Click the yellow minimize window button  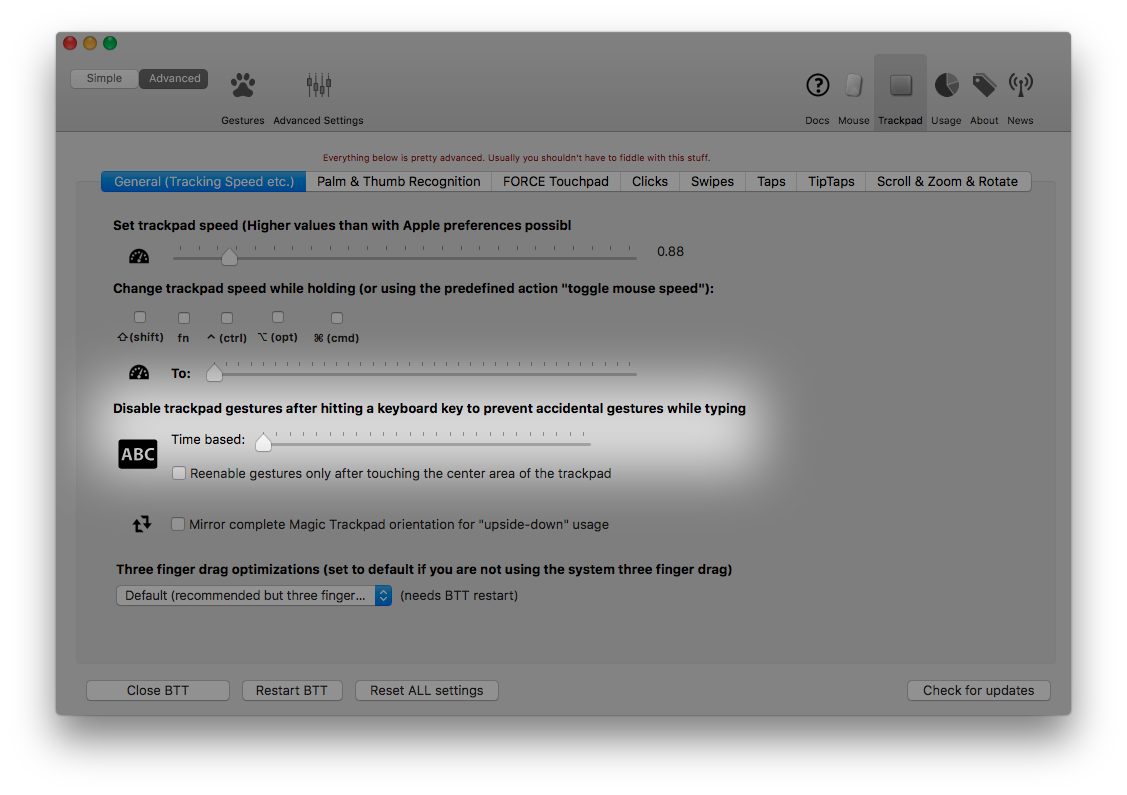(90, 43)
